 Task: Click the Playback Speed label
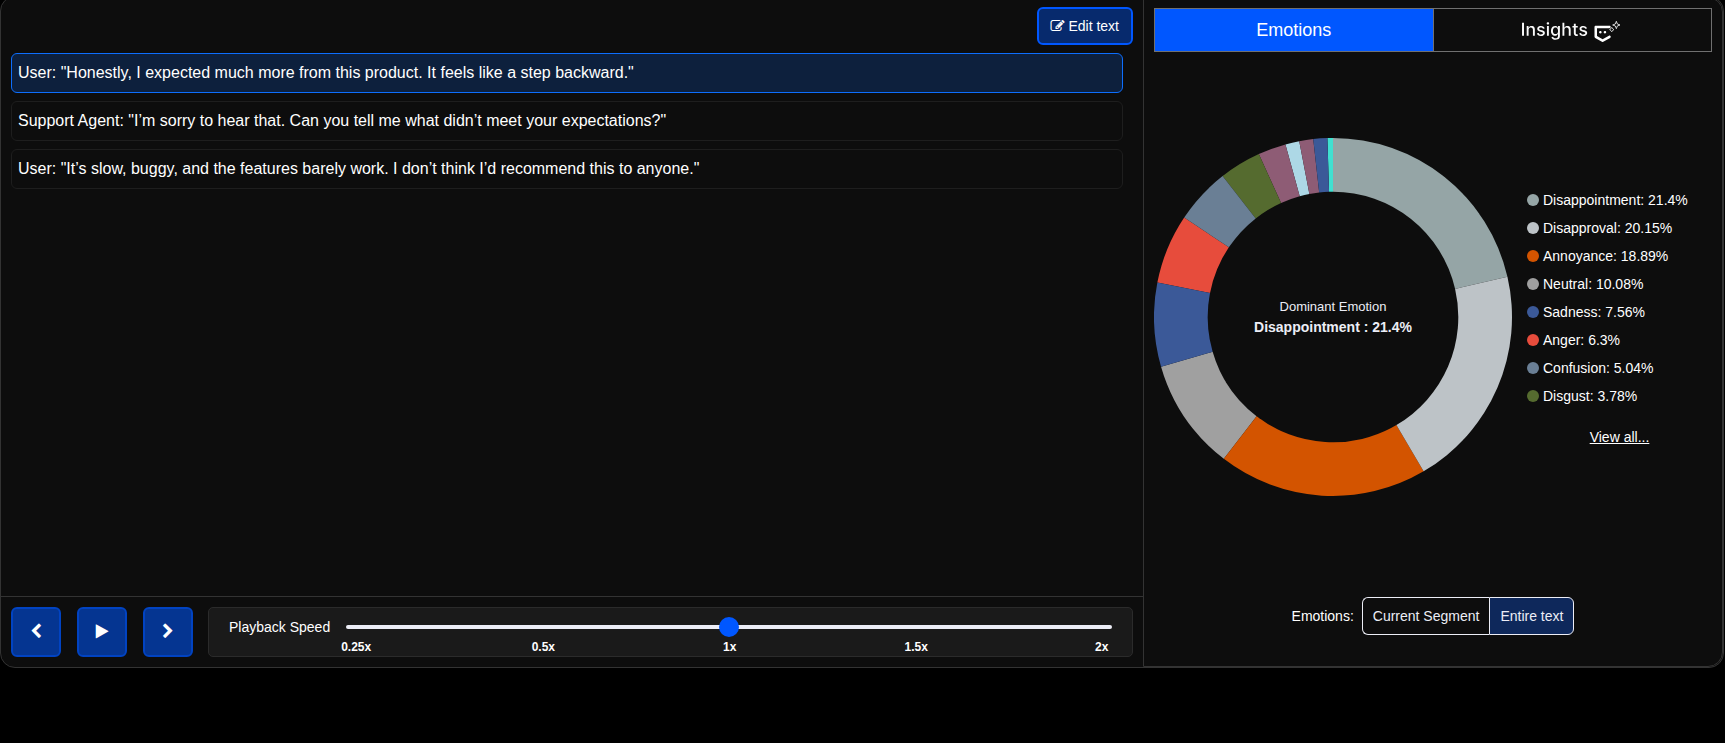(279, 627)
